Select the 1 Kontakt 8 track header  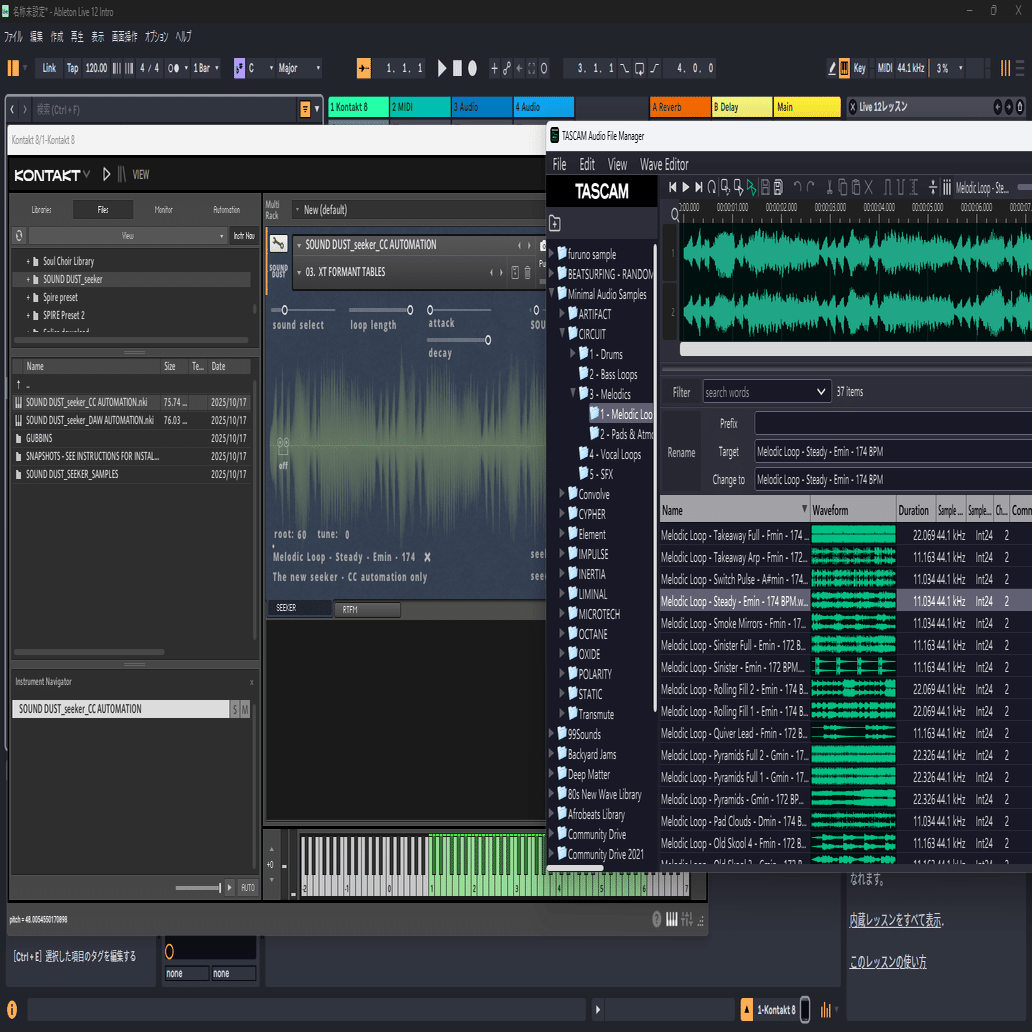358,107
